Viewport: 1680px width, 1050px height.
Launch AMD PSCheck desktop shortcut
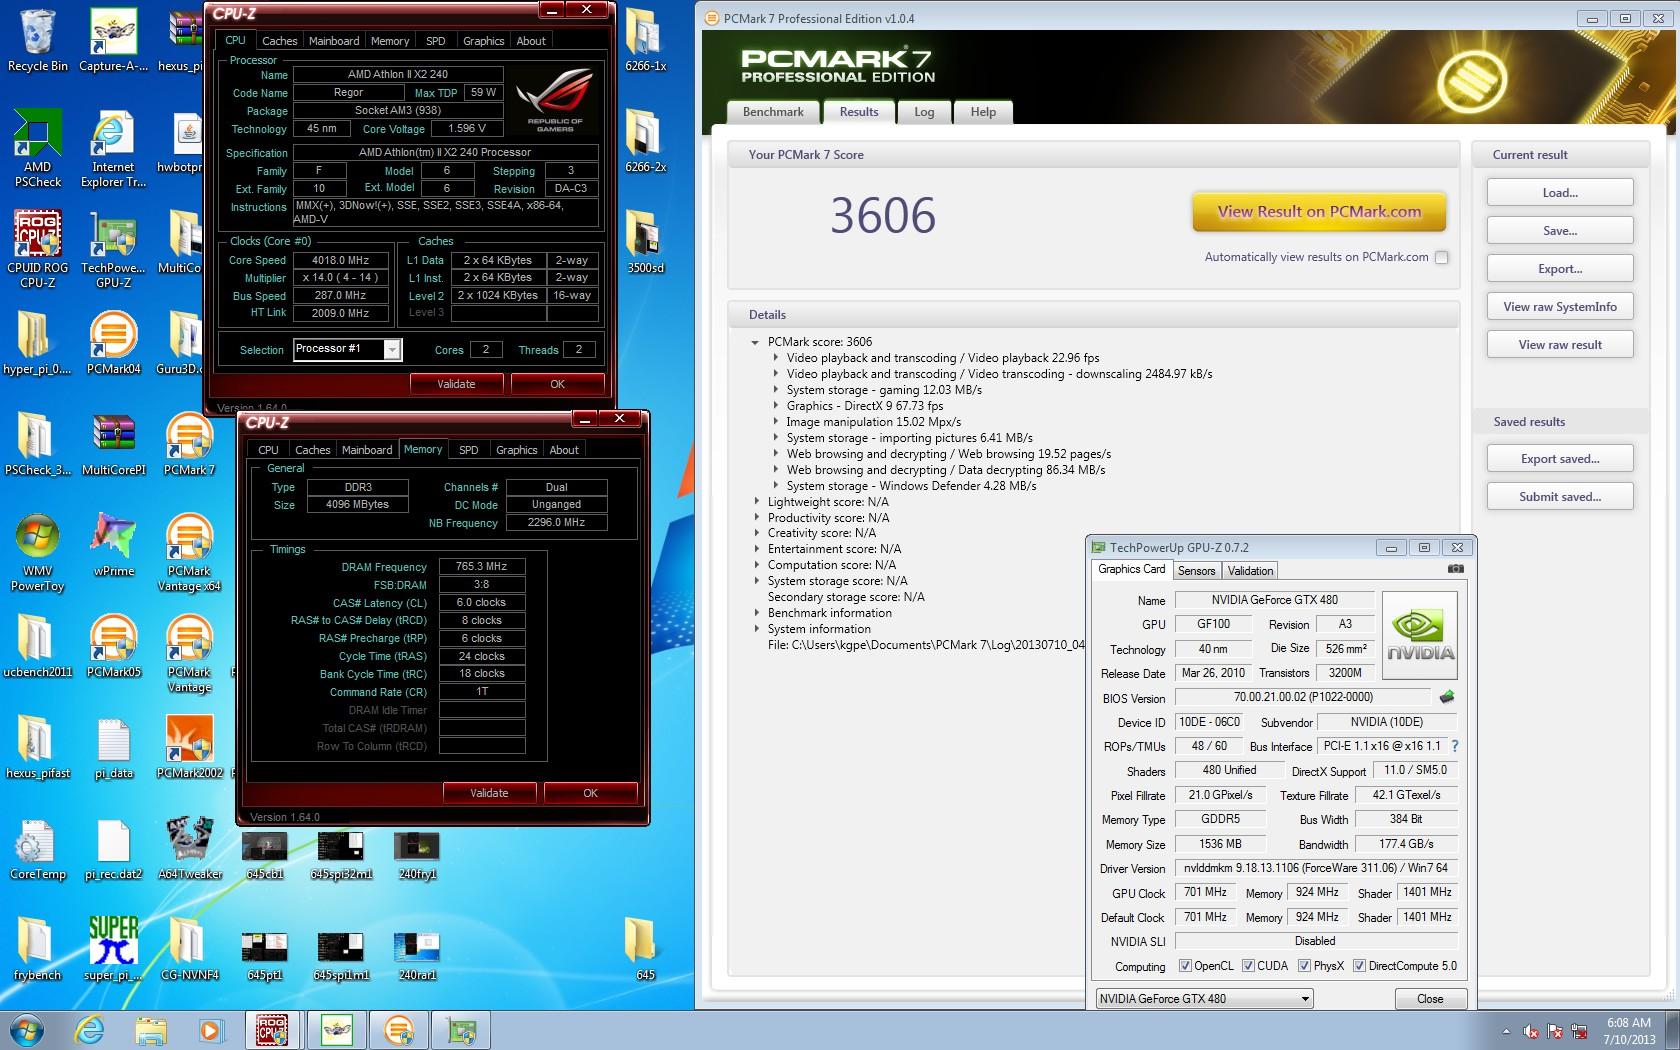point(38,150)
